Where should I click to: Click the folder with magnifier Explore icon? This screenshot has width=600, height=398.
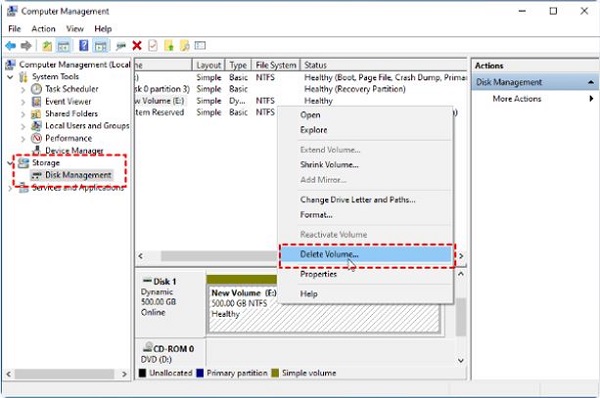tap(184, 46)
